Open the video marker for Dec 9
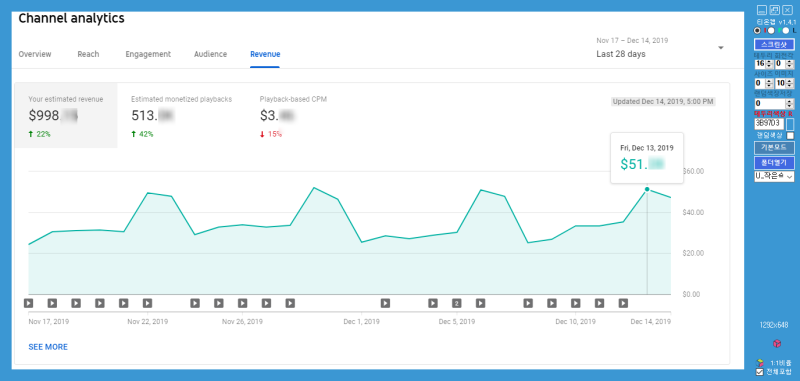Screen dimensions: 800x381 click(552, 303)
